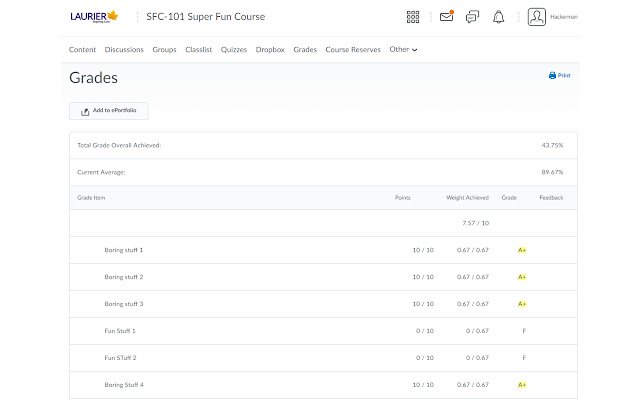Click the A+ grade for Boring stuff 3
The height and width of the screenshot is (400, 640).
tap(522, 304)
